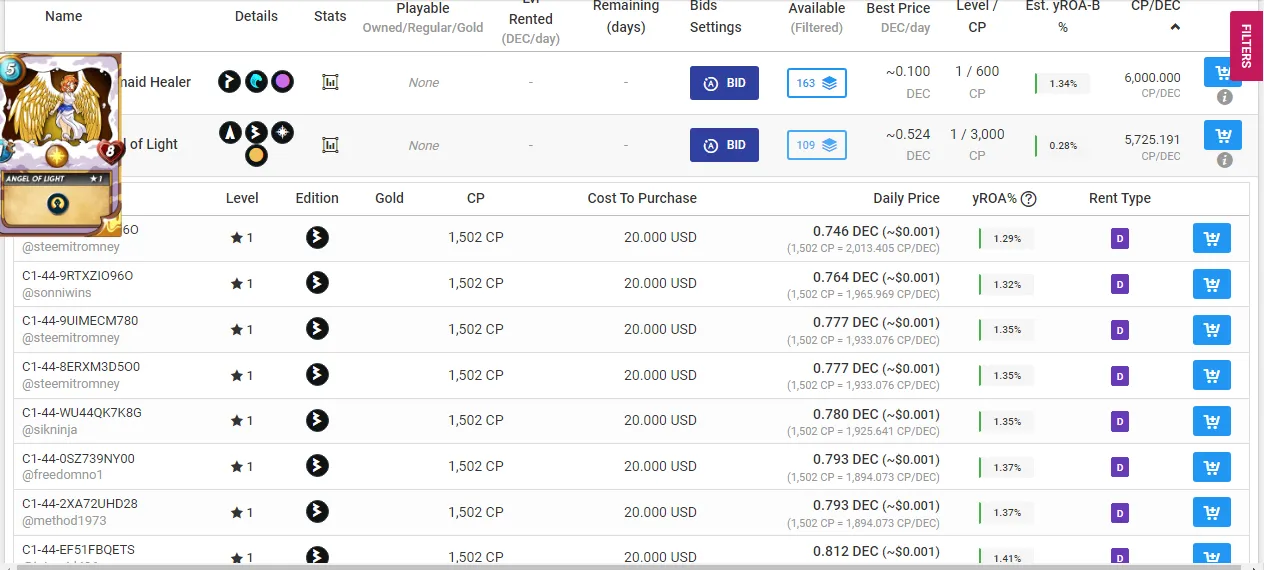Add C1-44-2XA72UHD28 rental to cart
Screen dimensions: 1264x570
coord(1212,512)
